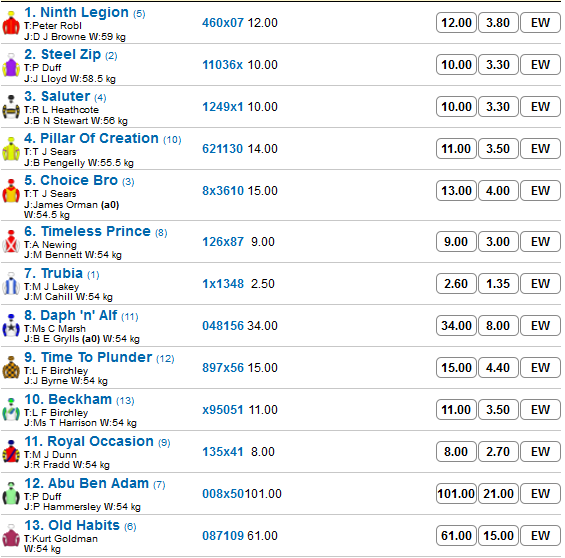Image resolution: width=565 pixels, height=558 pixels.
Task: Click Steel Zip's purple jockey silk icon
Action: (11, 65)
